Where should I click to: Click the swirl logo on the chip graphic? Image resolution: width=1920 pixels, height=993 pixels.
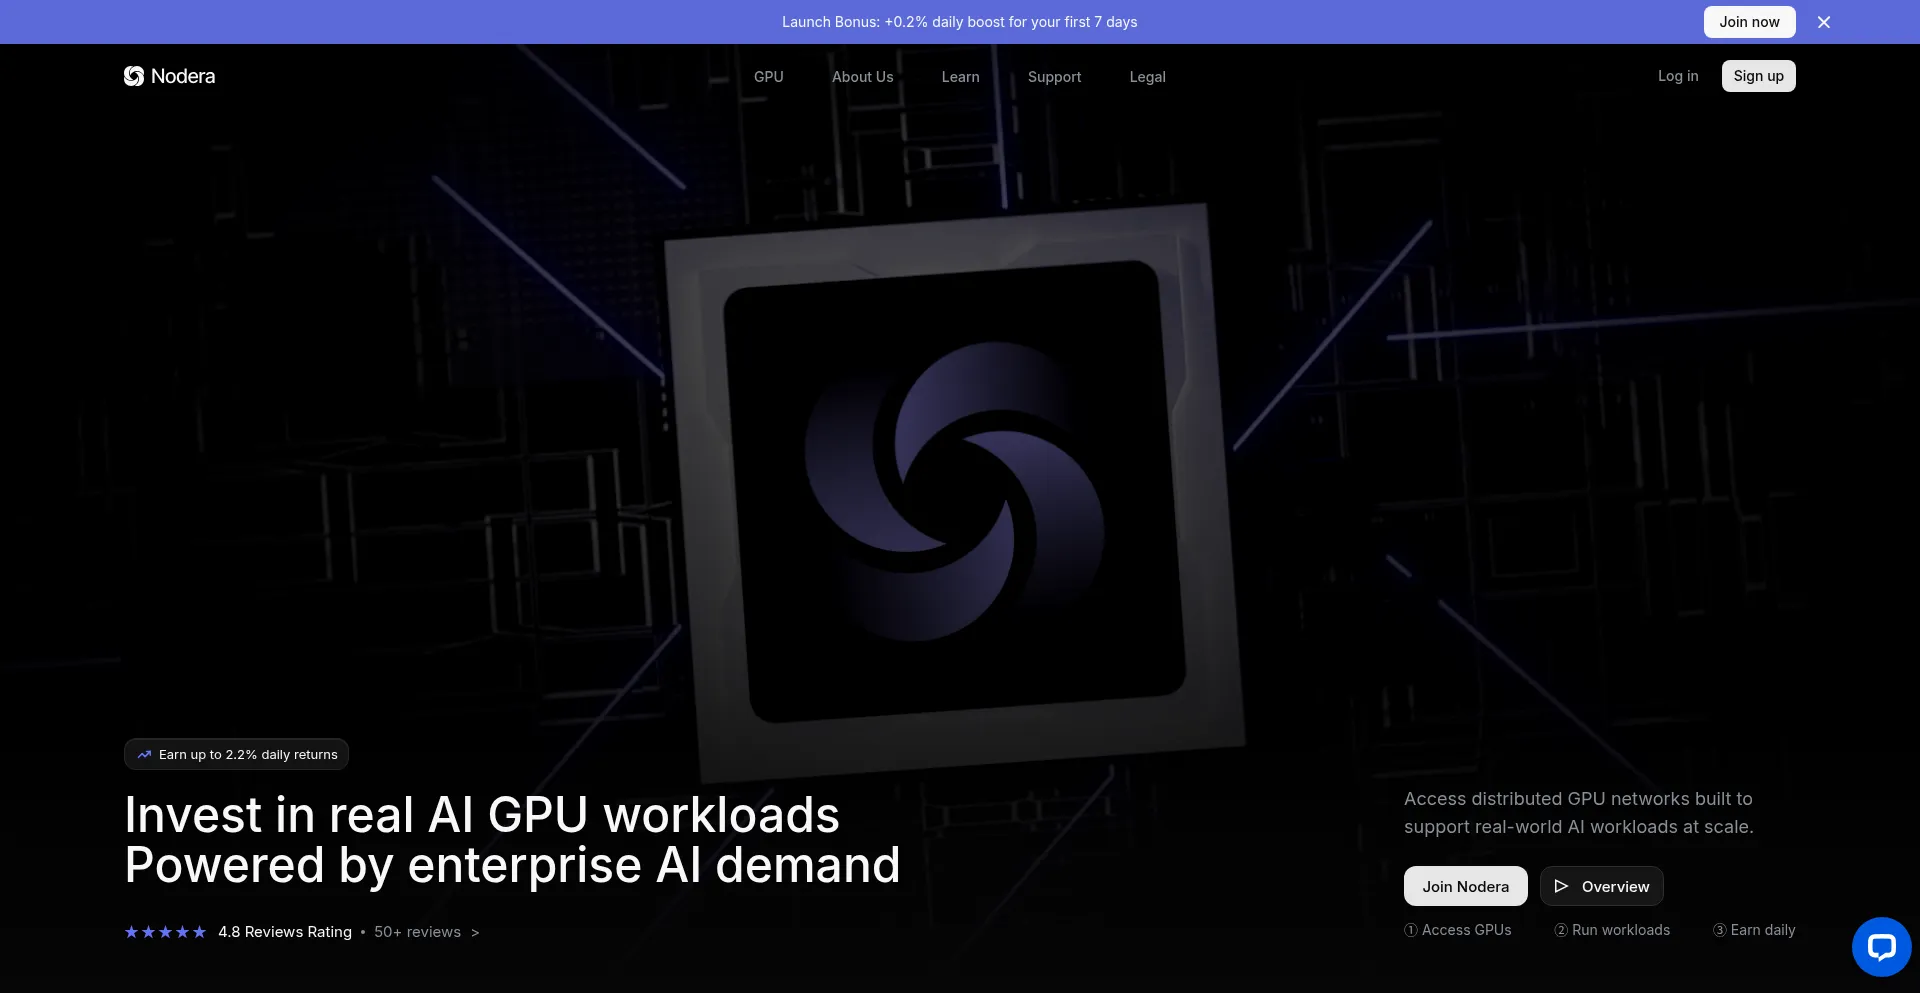(x=955, y=491)
